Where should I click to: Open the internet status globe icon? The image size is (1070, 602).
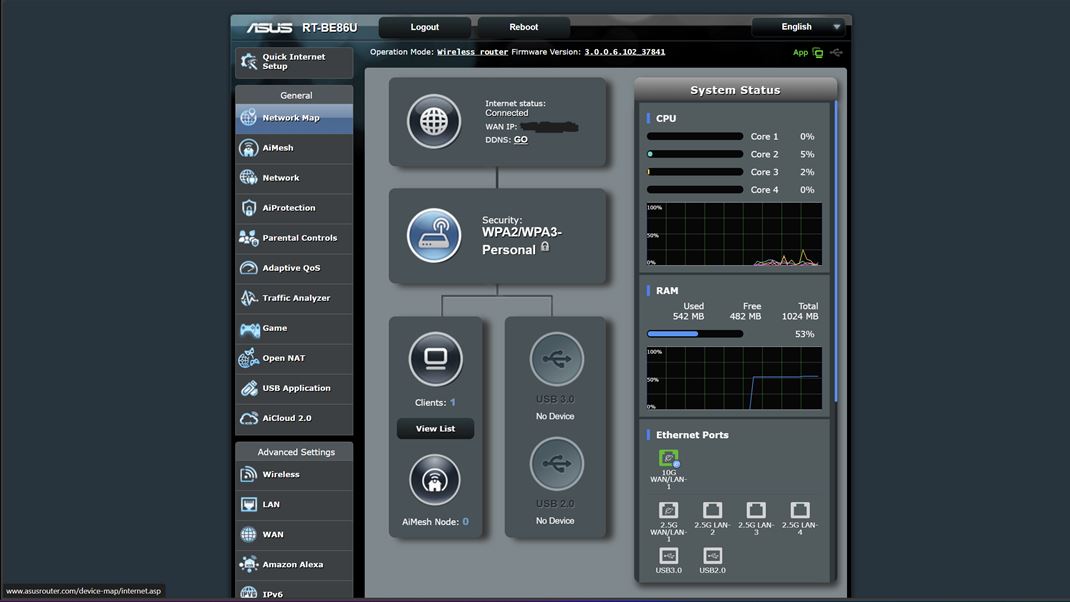click(434, 121)
